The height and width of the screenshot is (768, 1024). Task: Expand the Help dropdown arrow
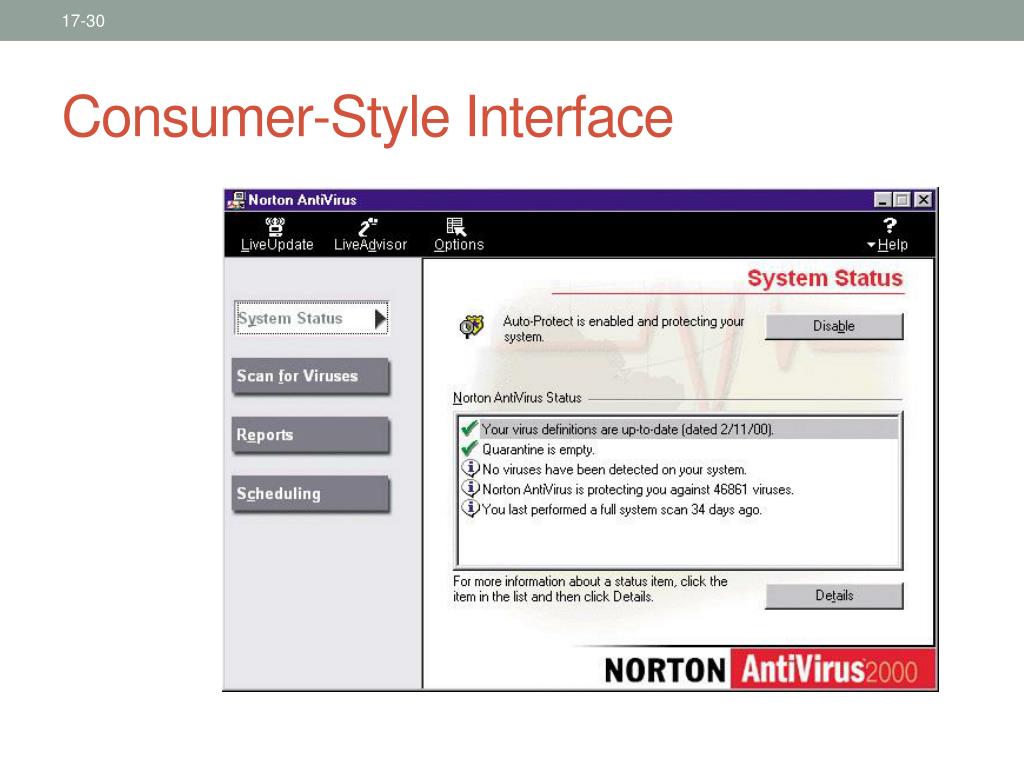coord(871,246)
